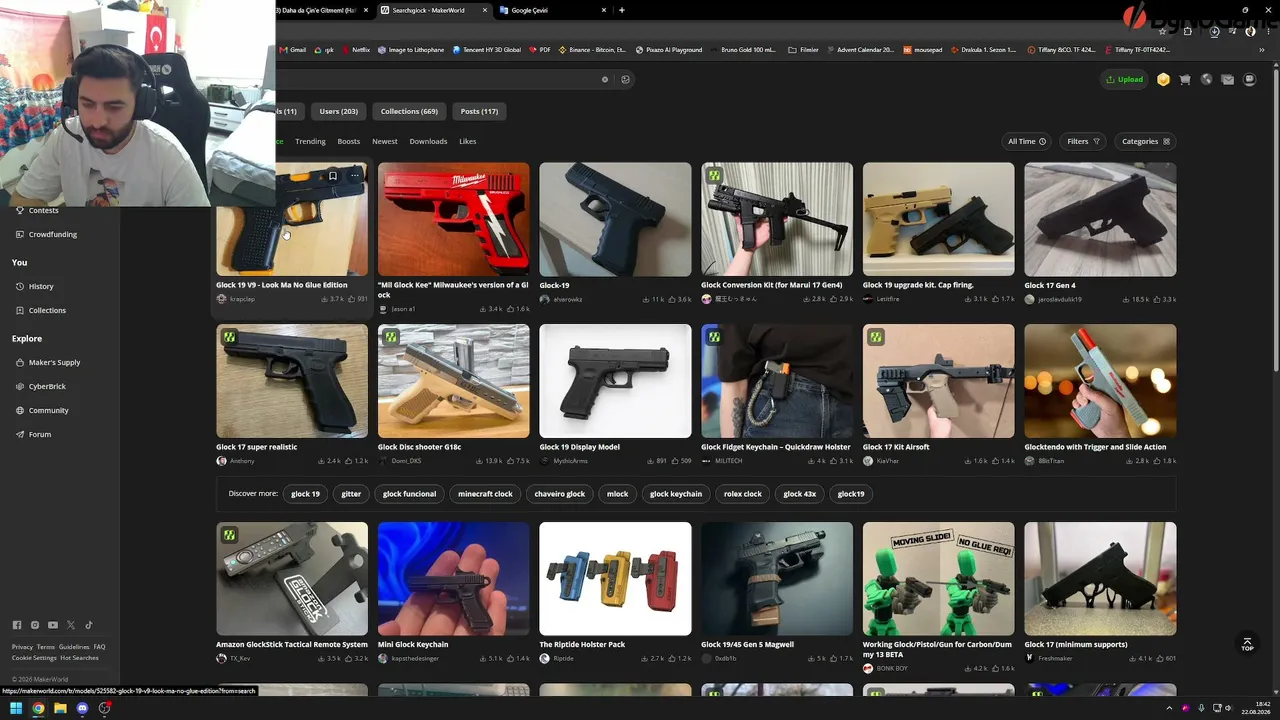Open Chrome downloads icon

pos(1214,31)
